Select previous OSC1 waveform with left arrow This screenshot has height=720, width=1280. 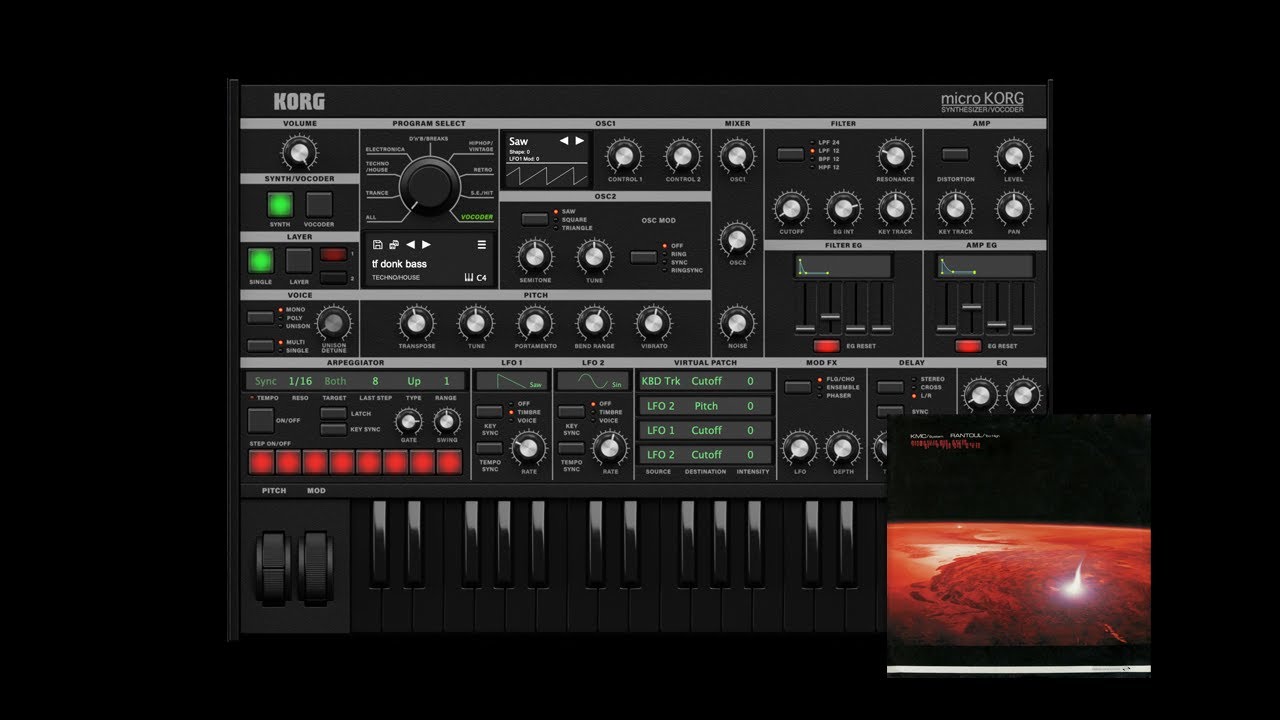pyautogui.click(x=564, y=141)
